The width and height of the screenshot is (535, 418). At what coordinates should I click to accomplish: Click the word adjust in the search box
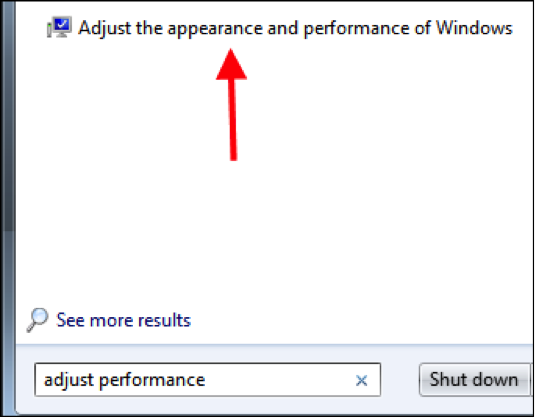pyautogui.click(x=69, y=380)
